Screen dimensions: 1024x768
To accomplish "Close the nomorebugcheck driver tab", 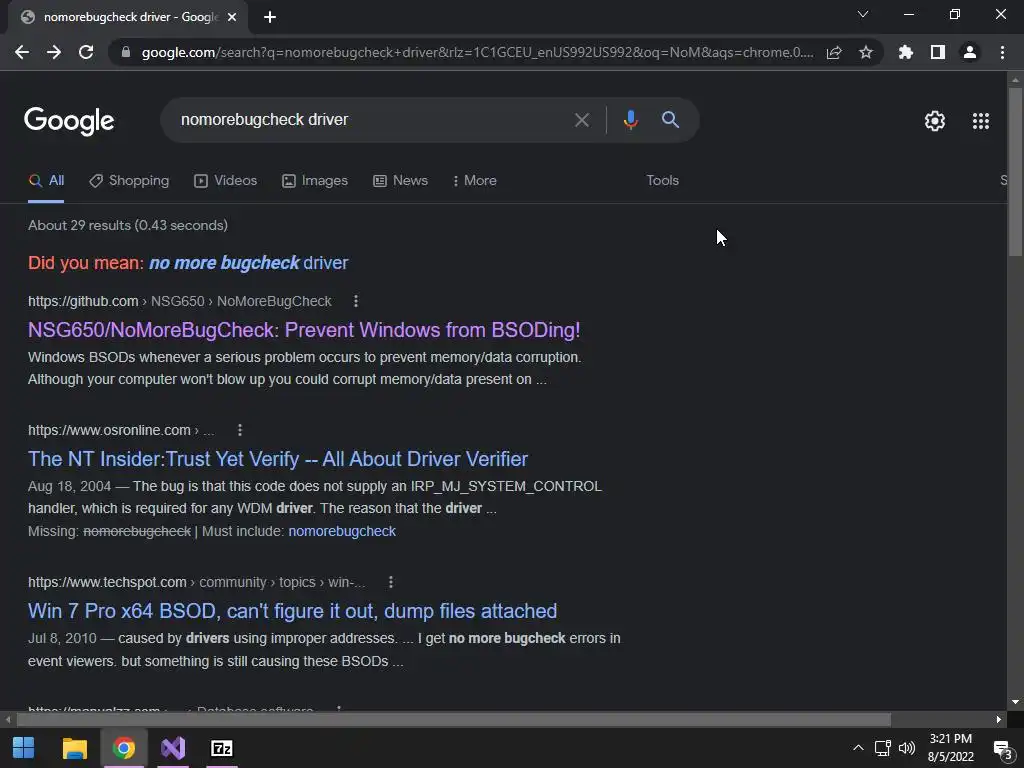I will coord(232,17).
